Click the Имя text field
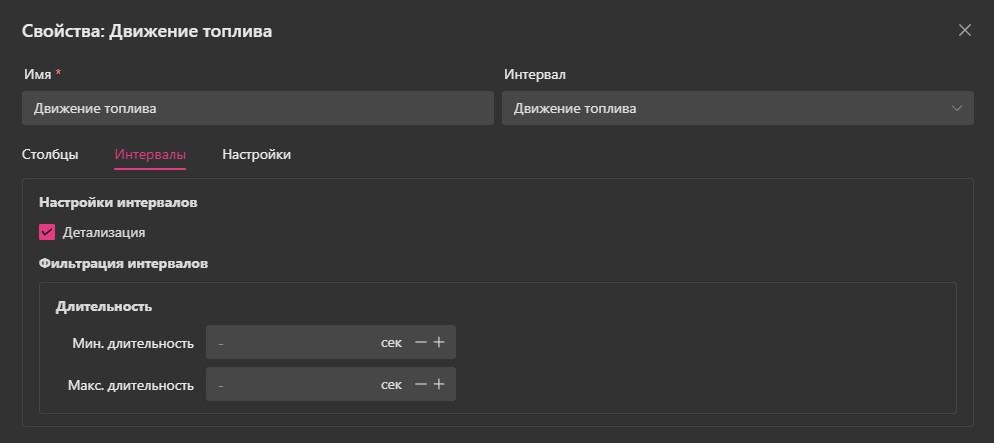Image resolution: width=994 pixels, height=443 pixels. tap(257, 108)
